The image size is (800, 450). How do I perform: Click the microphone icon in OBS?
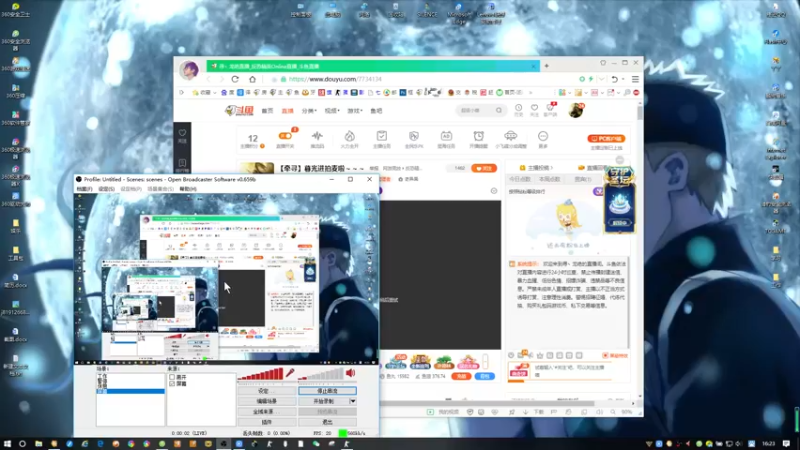click(x=290, y=373)
